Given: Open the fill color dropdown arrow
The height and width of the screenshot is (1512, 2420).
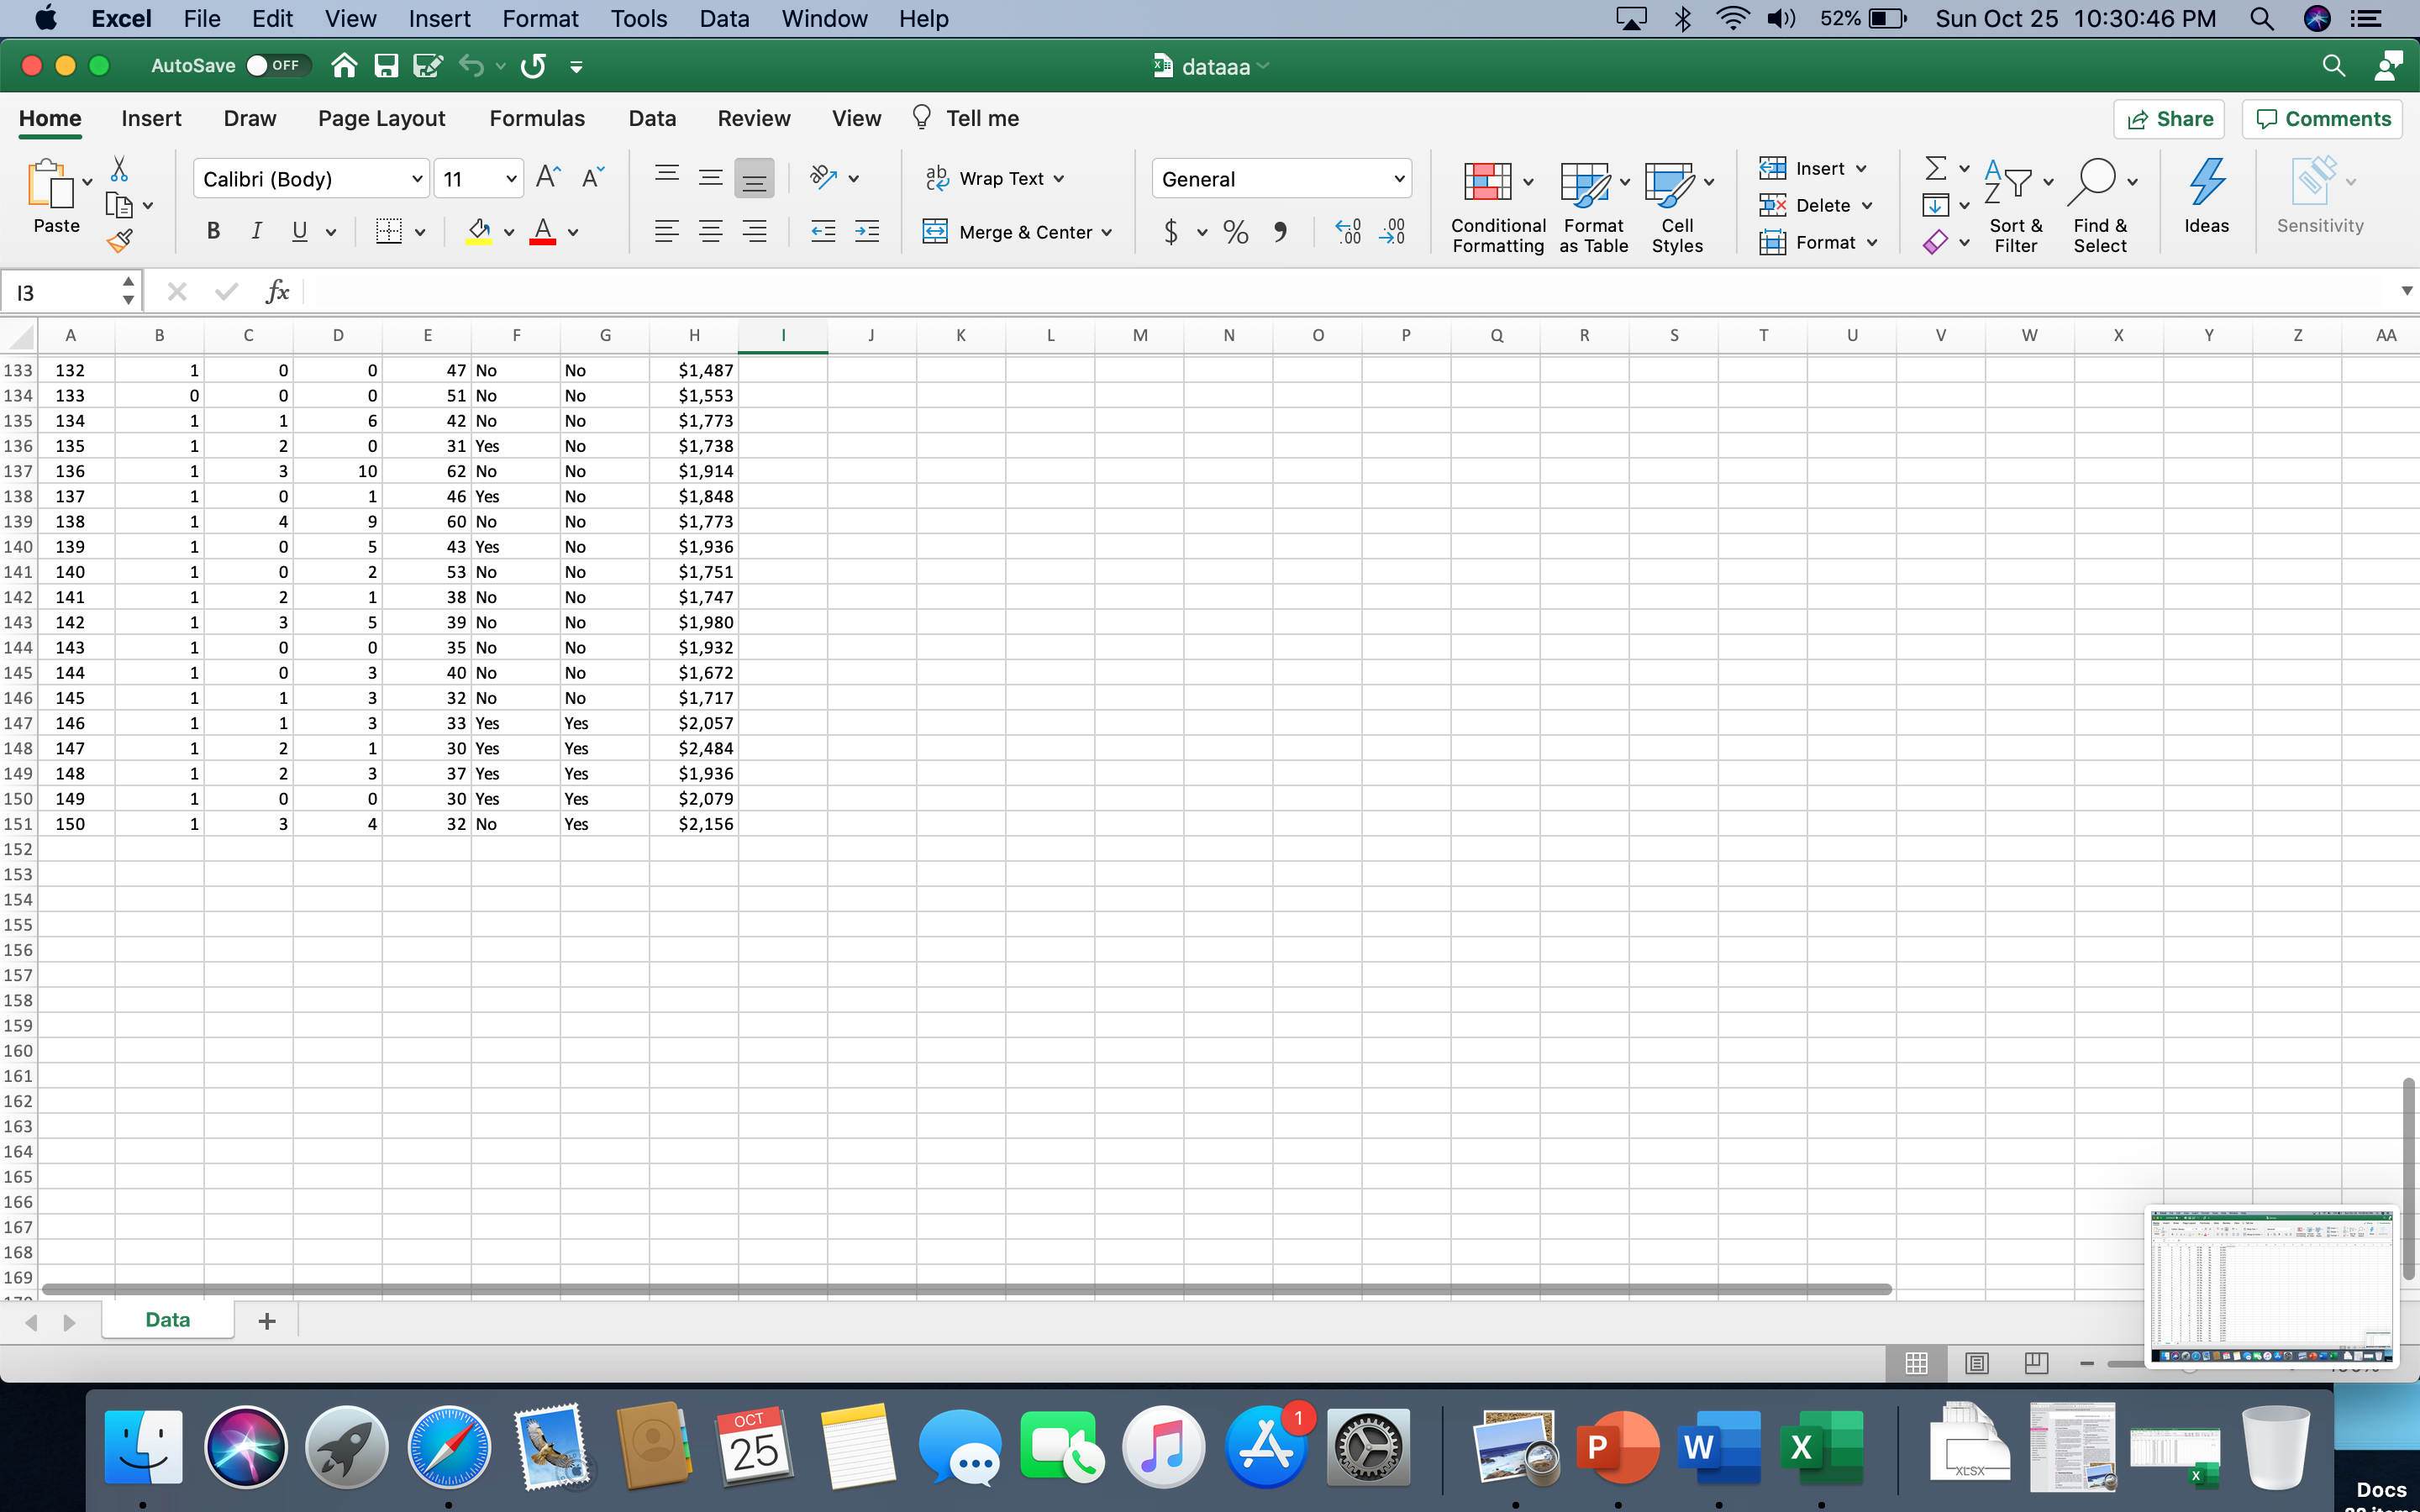Looking at the screenshot, I should coord(508,231).
